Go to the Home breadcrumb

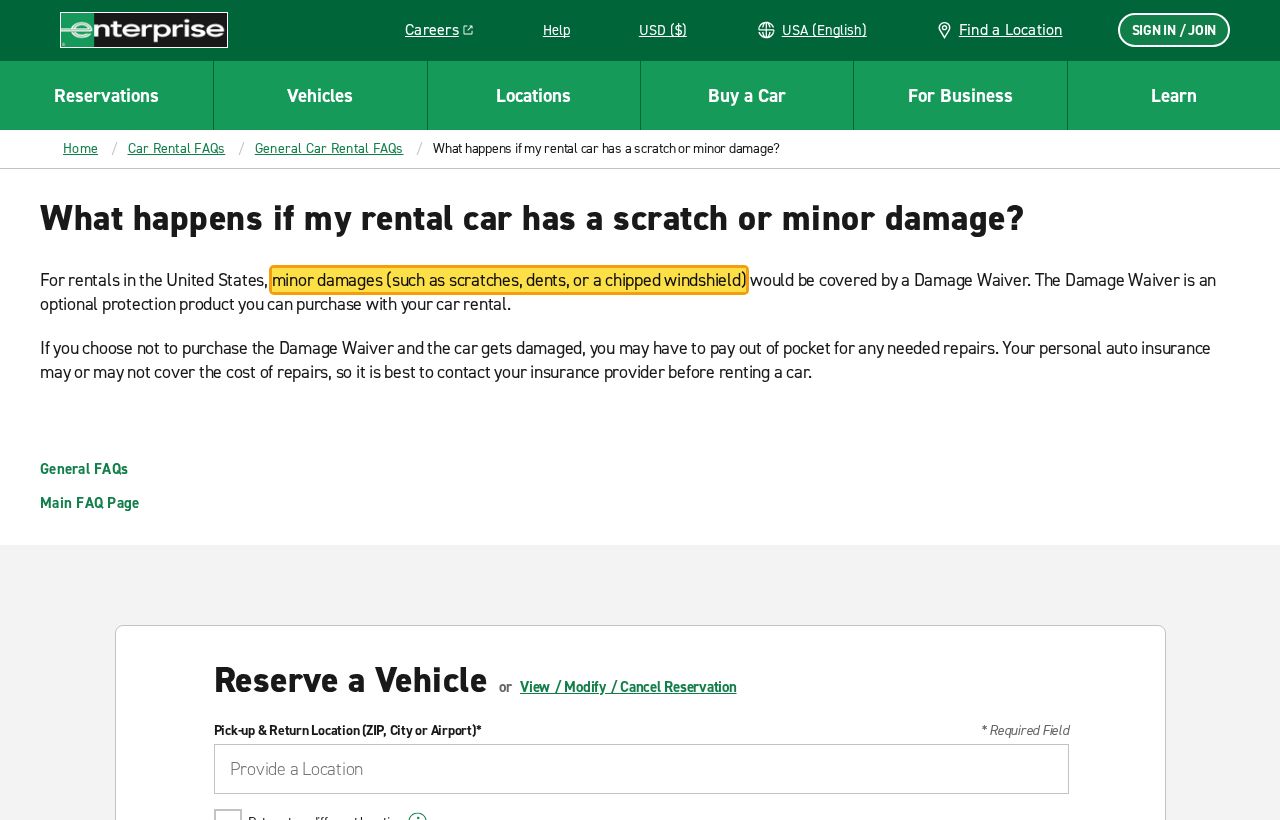click(x=80, y=149)
